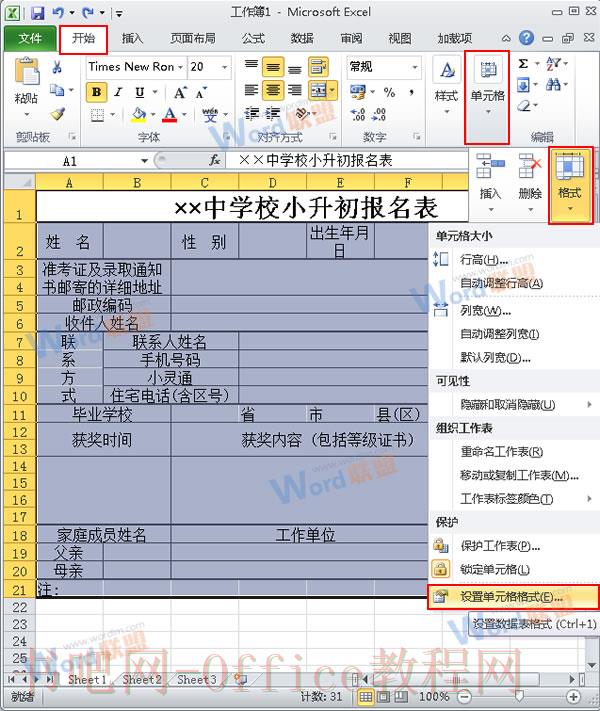Toggle middle vertical alignment

click(273, 67)
